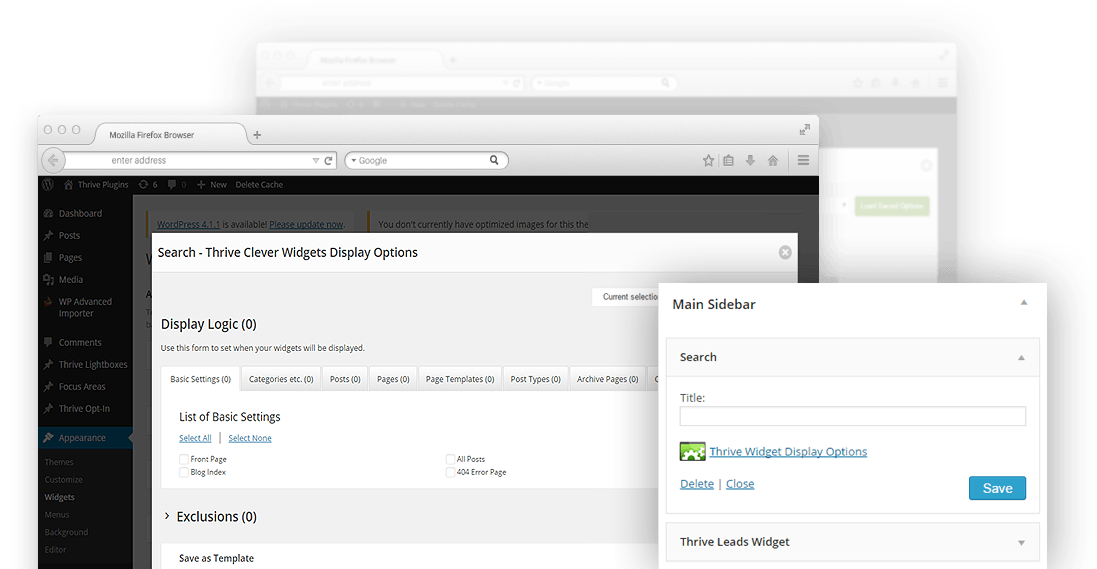Click the Thrive Widget Display Options icon
Image resolution: width=1097 pixels, height=569 pixels.
[693, 452]
